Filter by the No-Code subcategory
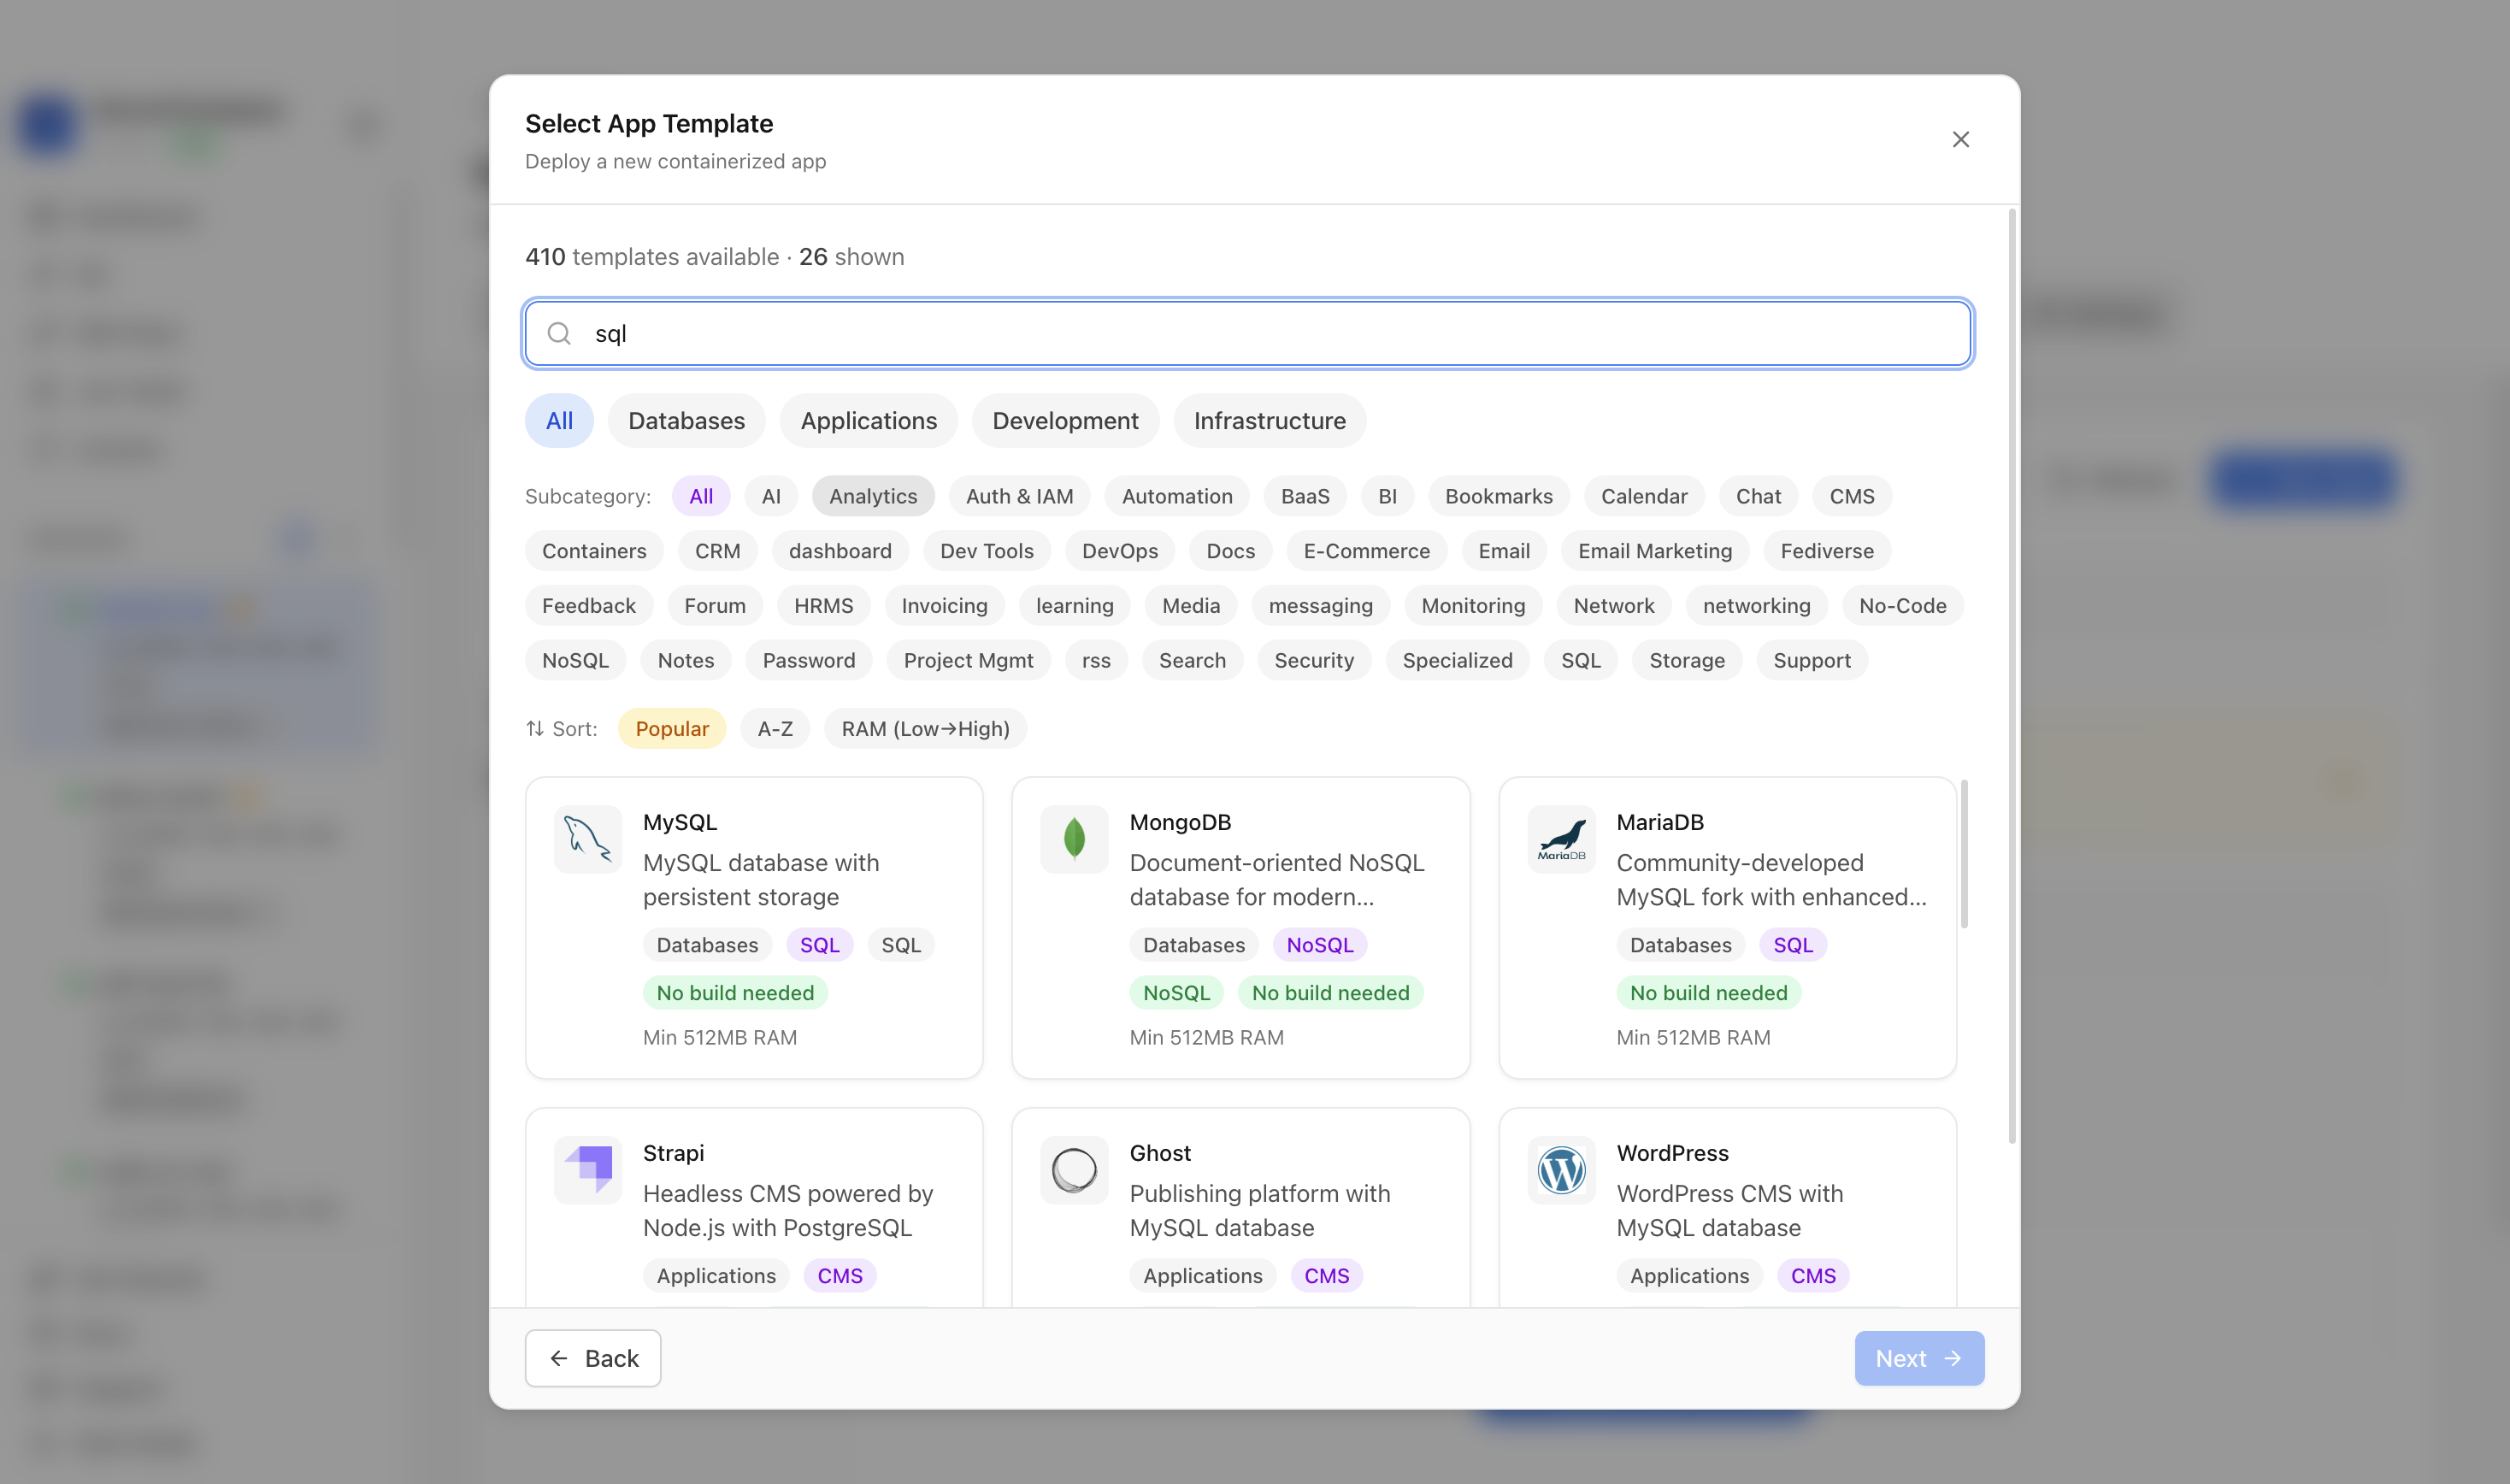Viewport: 2510px width, 1484px height. pyautogui.click(x=1902, y=606)
